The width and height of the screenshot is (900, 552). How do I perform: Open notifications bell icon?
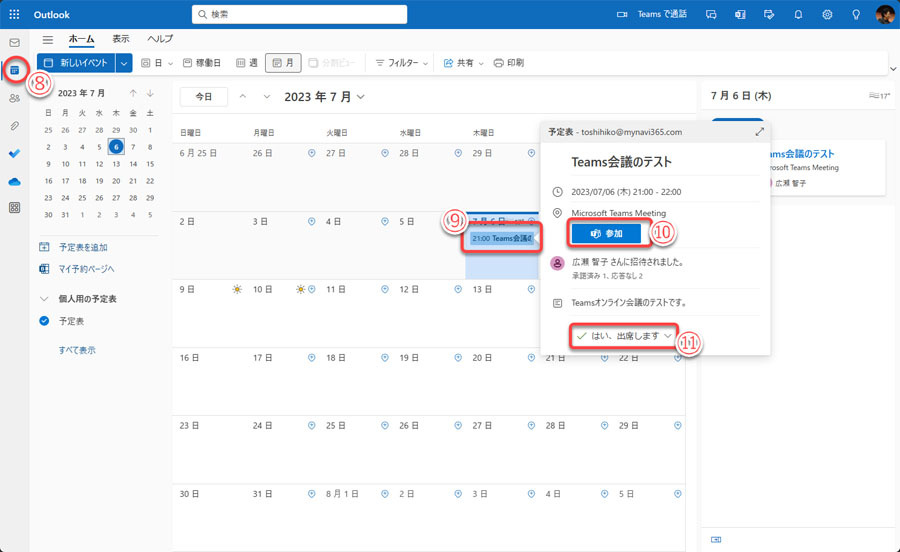pos(798,14)
